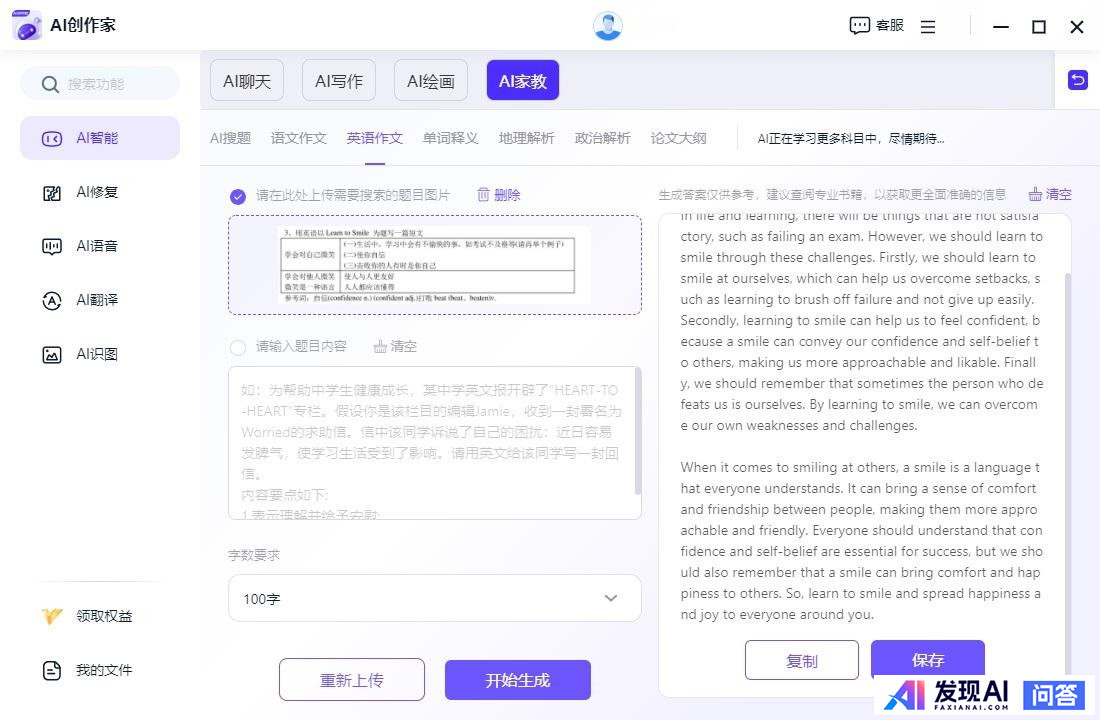Screen dimensions: 1100x720
Task: Click the 开始生成 button
Action: point(517,680)
